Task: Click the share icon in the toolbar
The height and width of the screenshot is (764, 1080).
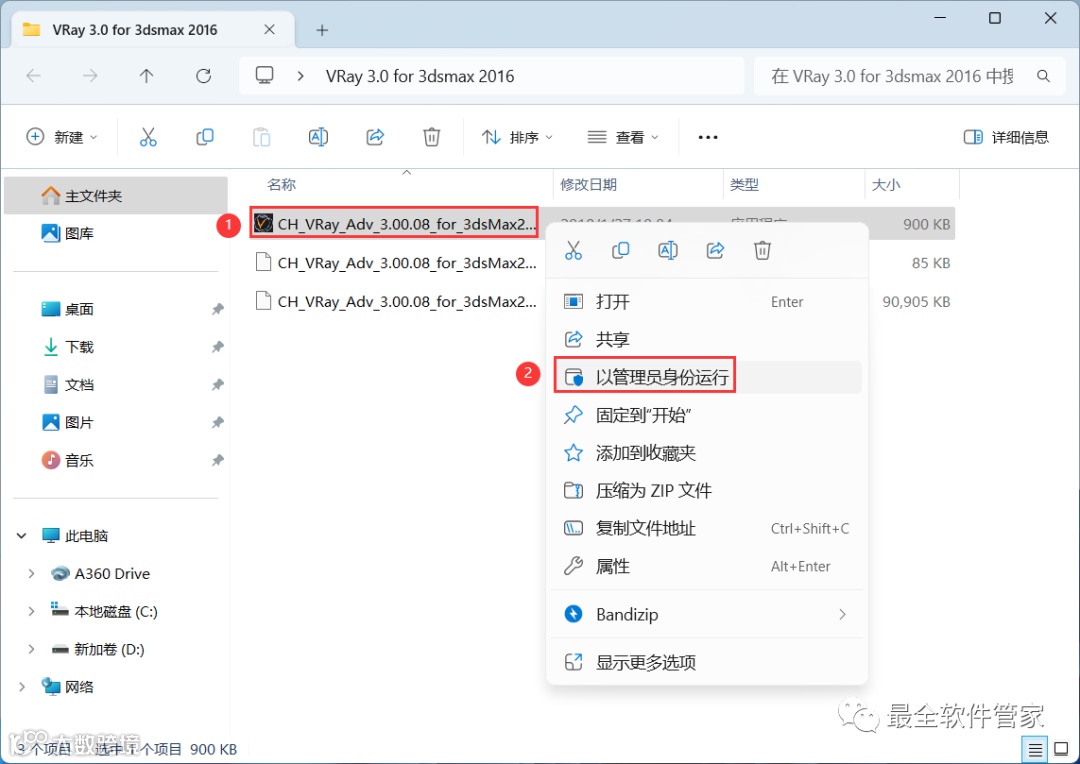Action: click(375, 137)
